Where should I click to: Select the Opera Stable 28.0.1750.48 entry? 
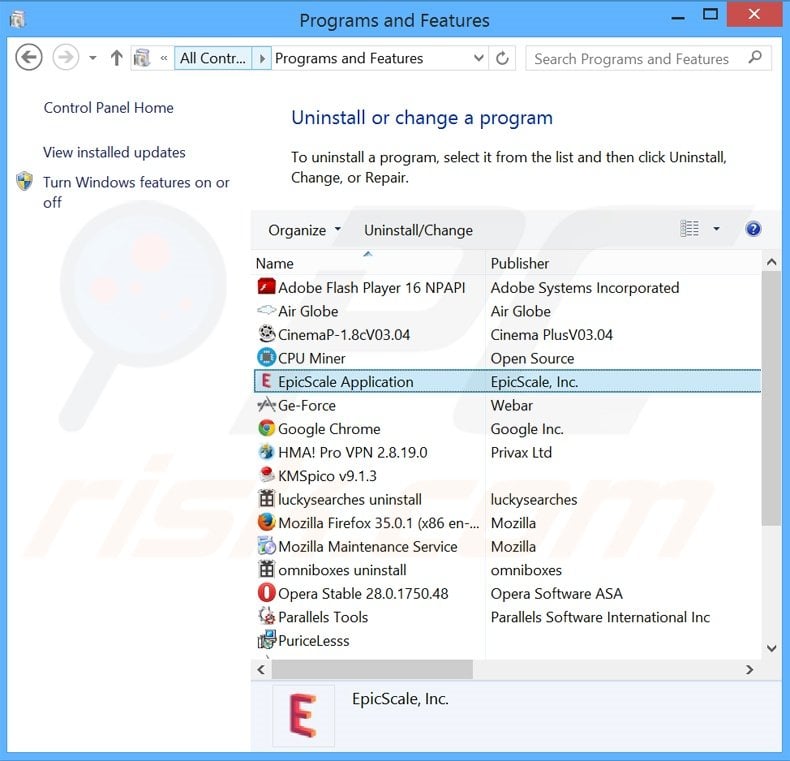[x=363, y=594]
